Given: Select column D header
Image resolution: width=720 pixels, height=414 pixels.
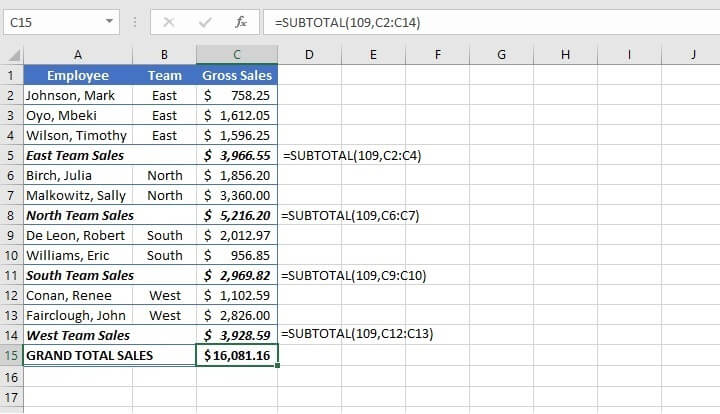Looking at the screenshot, I should pyautogui.click(x=309, y=55).
